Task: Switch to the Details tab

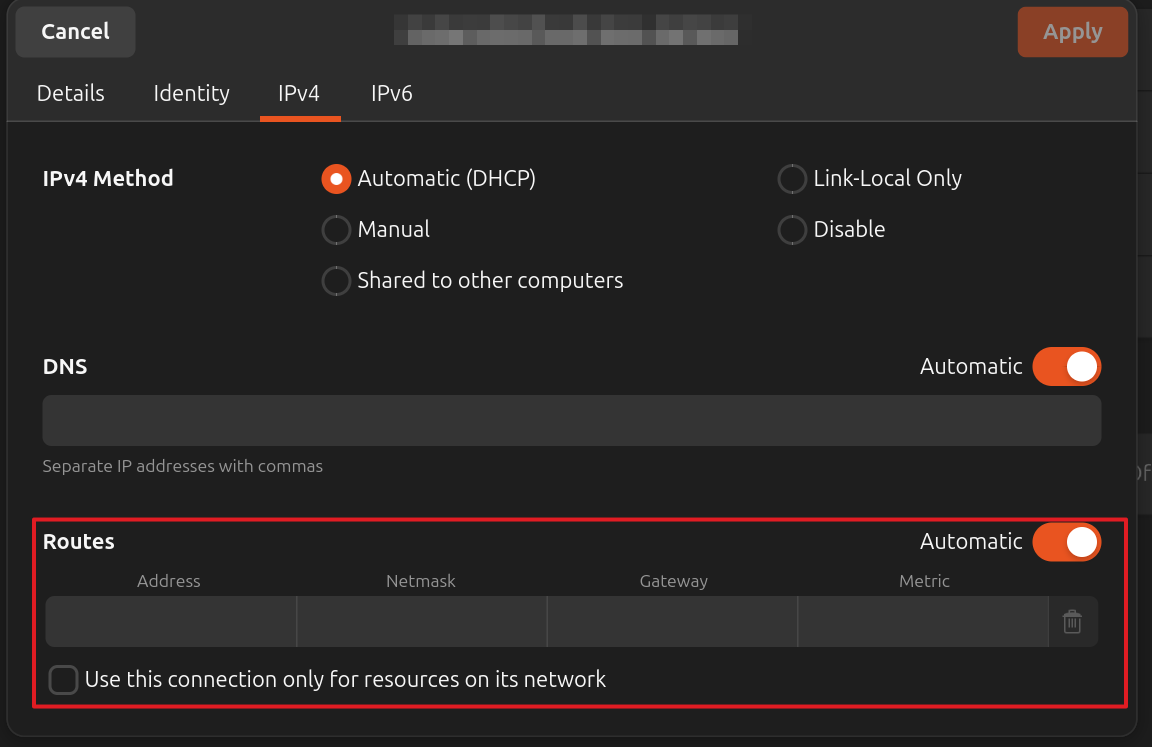Action: click(71, 94)
